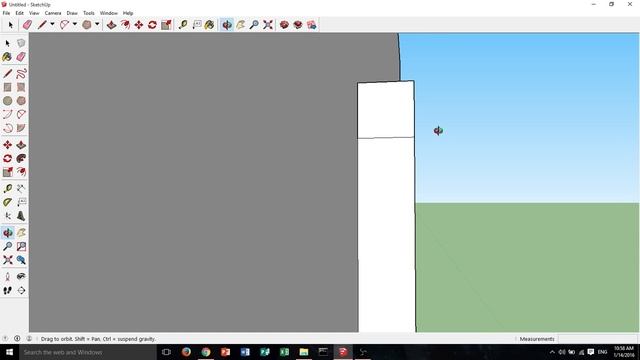The image size is (640, 360).
Task: Select the Walk tool
Action: pyautogui.click(x=7, y=290)
